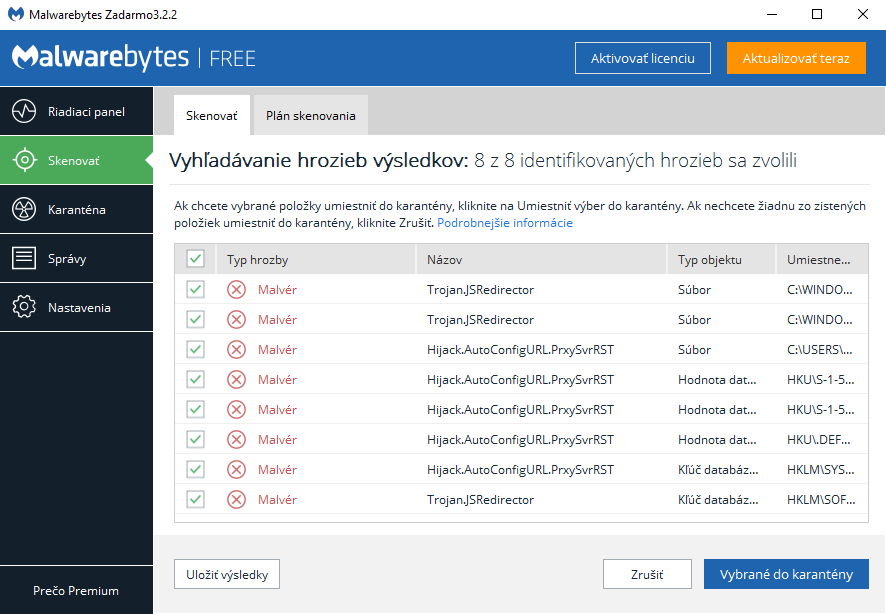The image size is (886, 614).
Task: Click red threat icon on first Trojan.JSRedirector row
Action: pyautogui.click(x=236, y=290)
